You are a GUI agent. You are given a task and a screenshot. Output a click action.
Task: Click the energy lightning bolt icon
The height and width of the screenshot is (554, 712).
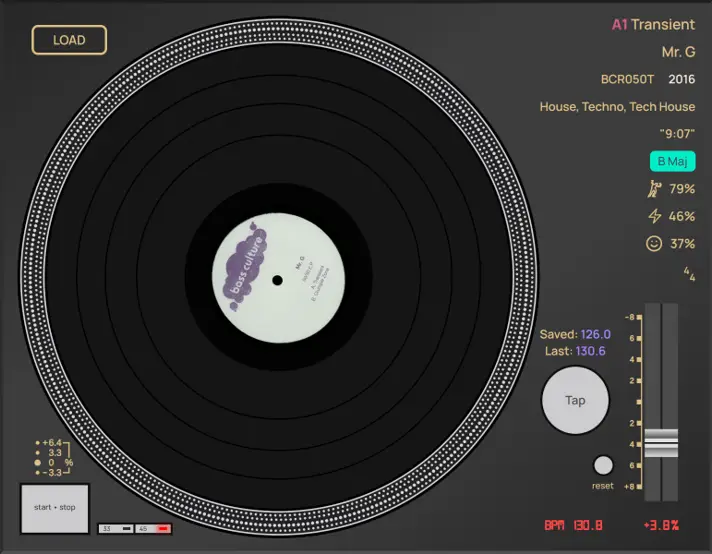[x=655, y=216]
